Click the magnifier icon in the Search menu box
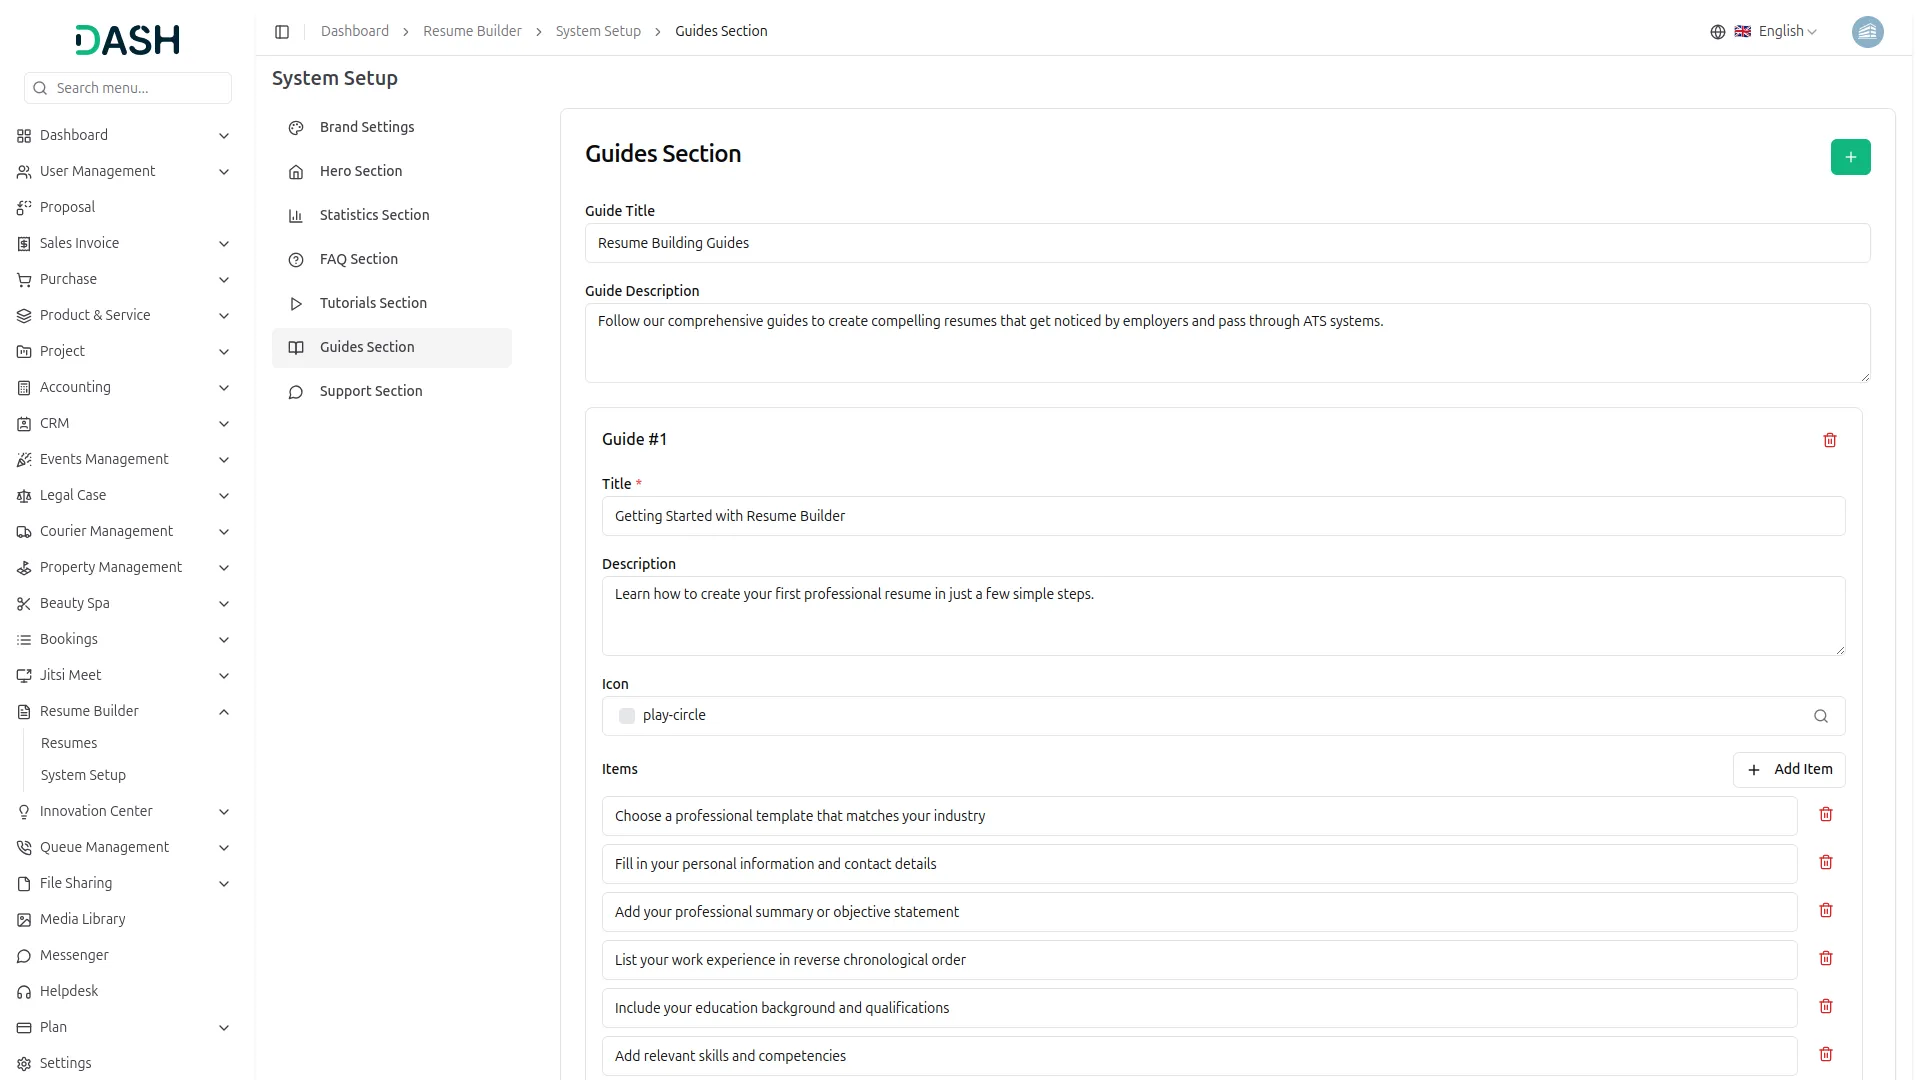Screen dimensions: 1920x1080 (x=40, y=88)
